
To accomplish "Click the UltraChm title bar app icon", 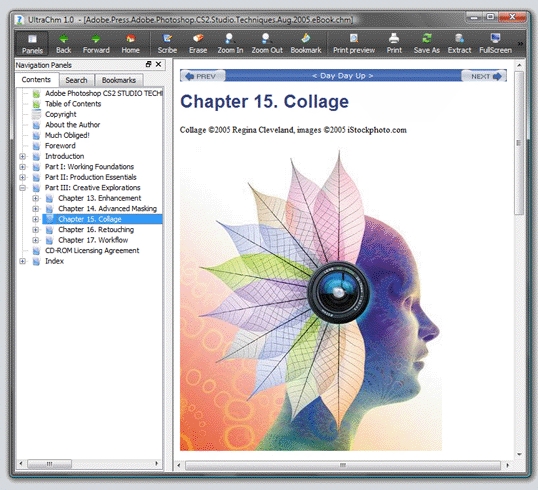I will (20, 20).
